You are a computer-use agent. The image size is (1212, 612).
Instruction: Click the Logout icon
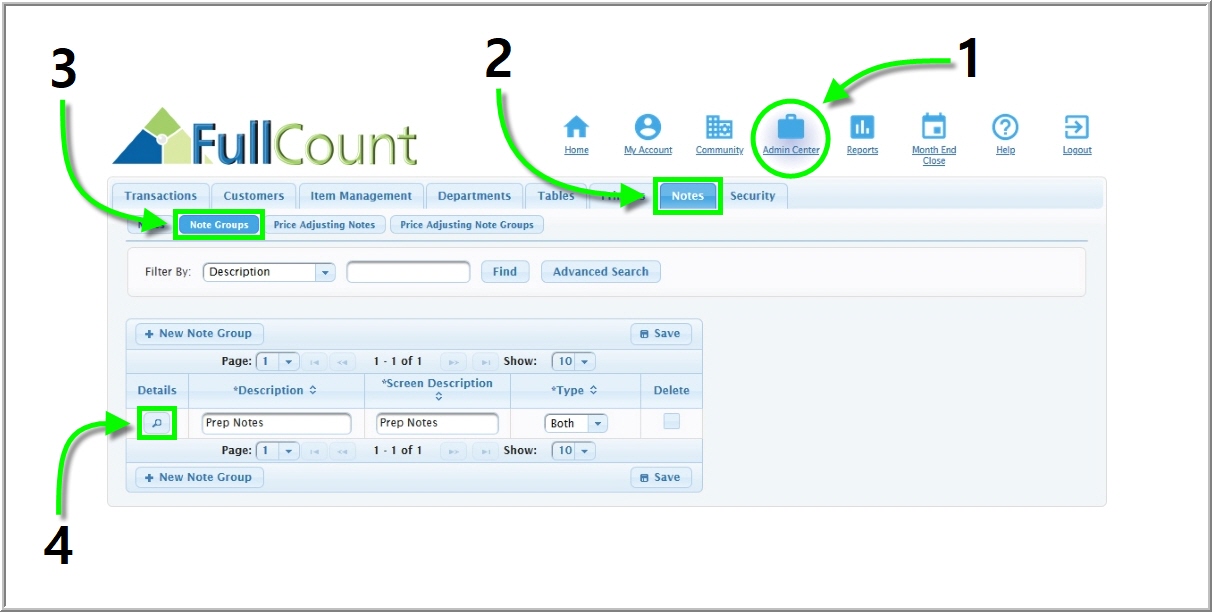[x=1077, y=128]
